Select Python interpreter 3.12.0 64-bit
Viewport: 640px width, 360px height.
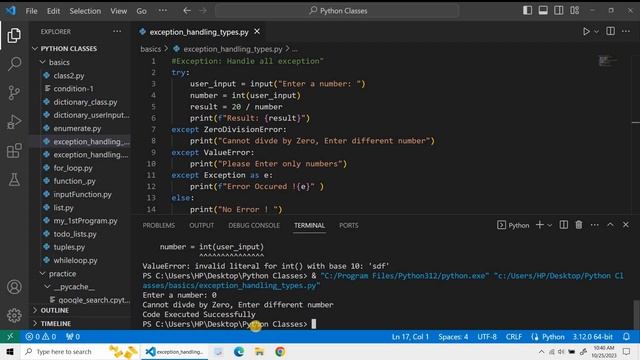point(593,337)
